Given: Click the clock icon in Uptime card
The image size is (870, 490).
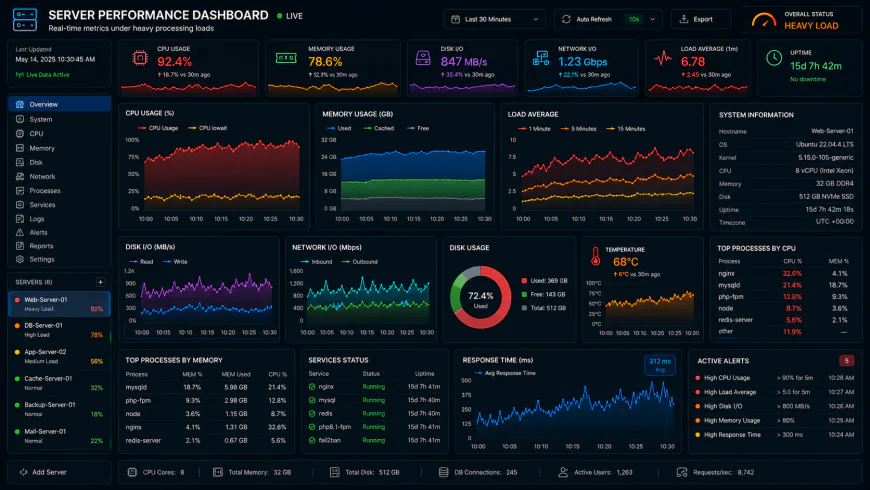Looking at the screenshot, I should 774,58.
